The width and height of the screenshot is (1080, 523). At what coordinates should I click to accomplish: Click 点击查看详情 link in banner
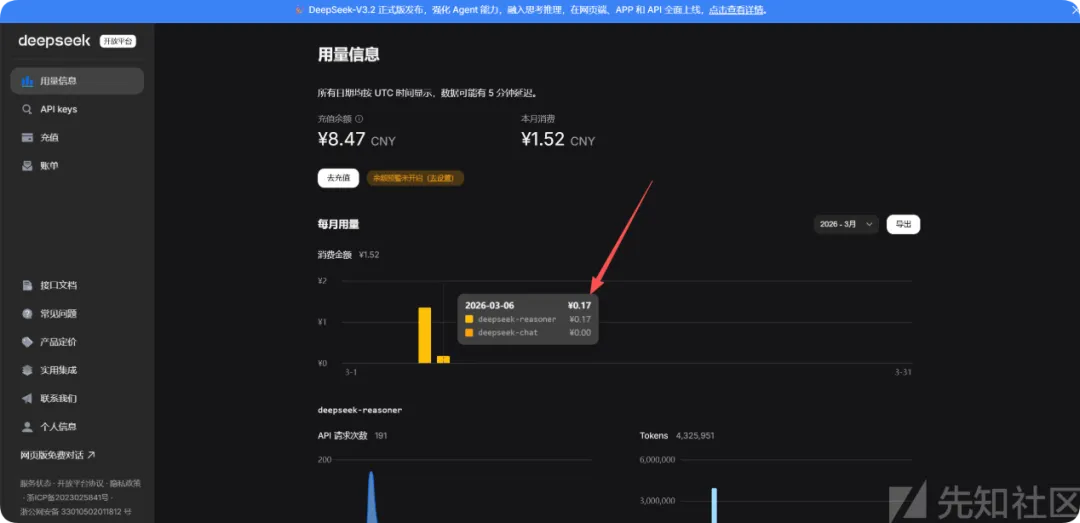point(736,10)
